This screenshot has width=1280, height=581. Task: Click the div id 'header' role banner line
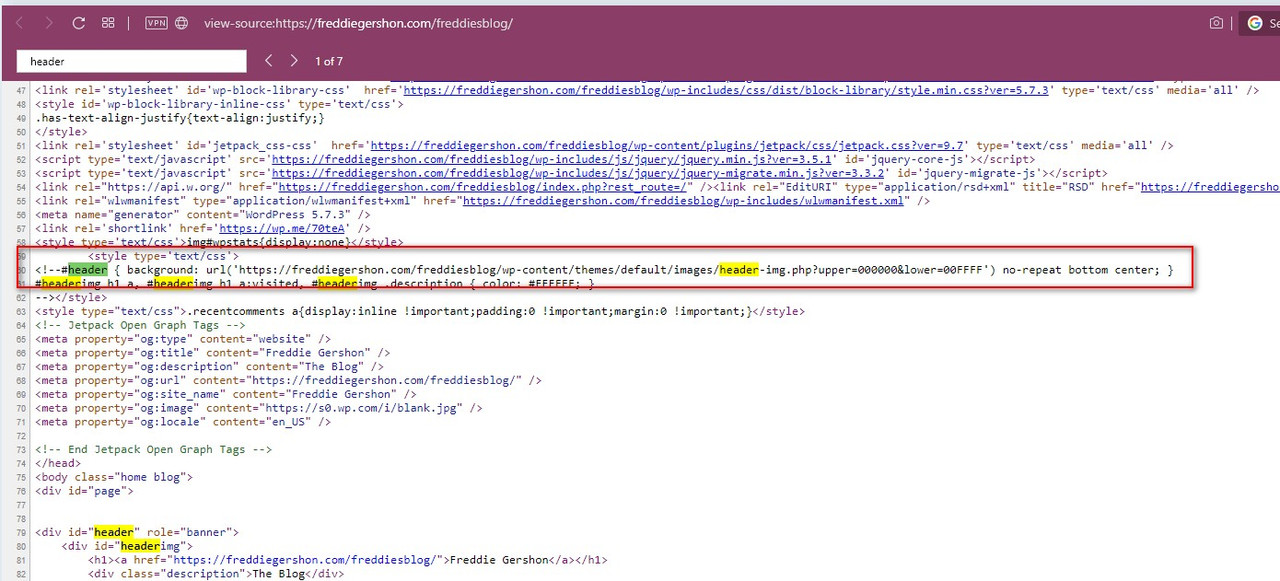point(137,533)
